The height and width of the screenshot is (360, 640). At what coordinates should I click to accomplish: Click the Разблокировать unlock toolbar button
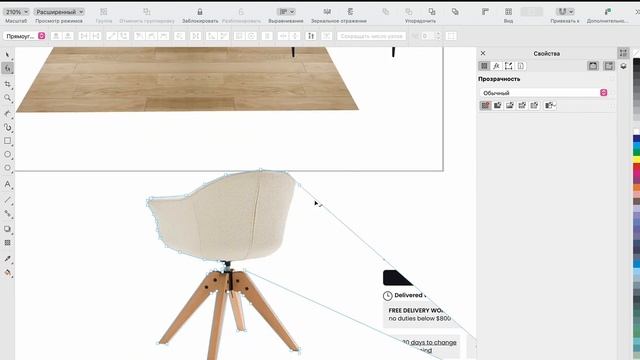(x=241, y=12)
